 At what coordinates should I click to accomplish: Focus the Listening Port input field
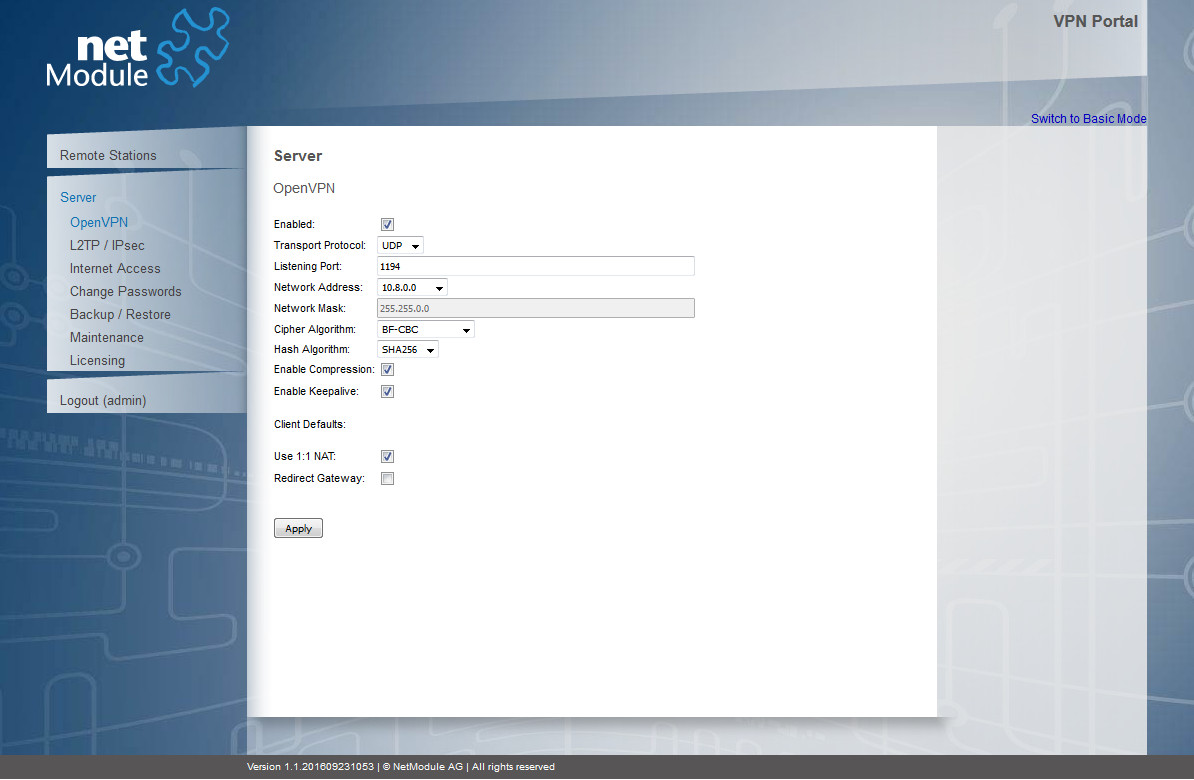536,267
